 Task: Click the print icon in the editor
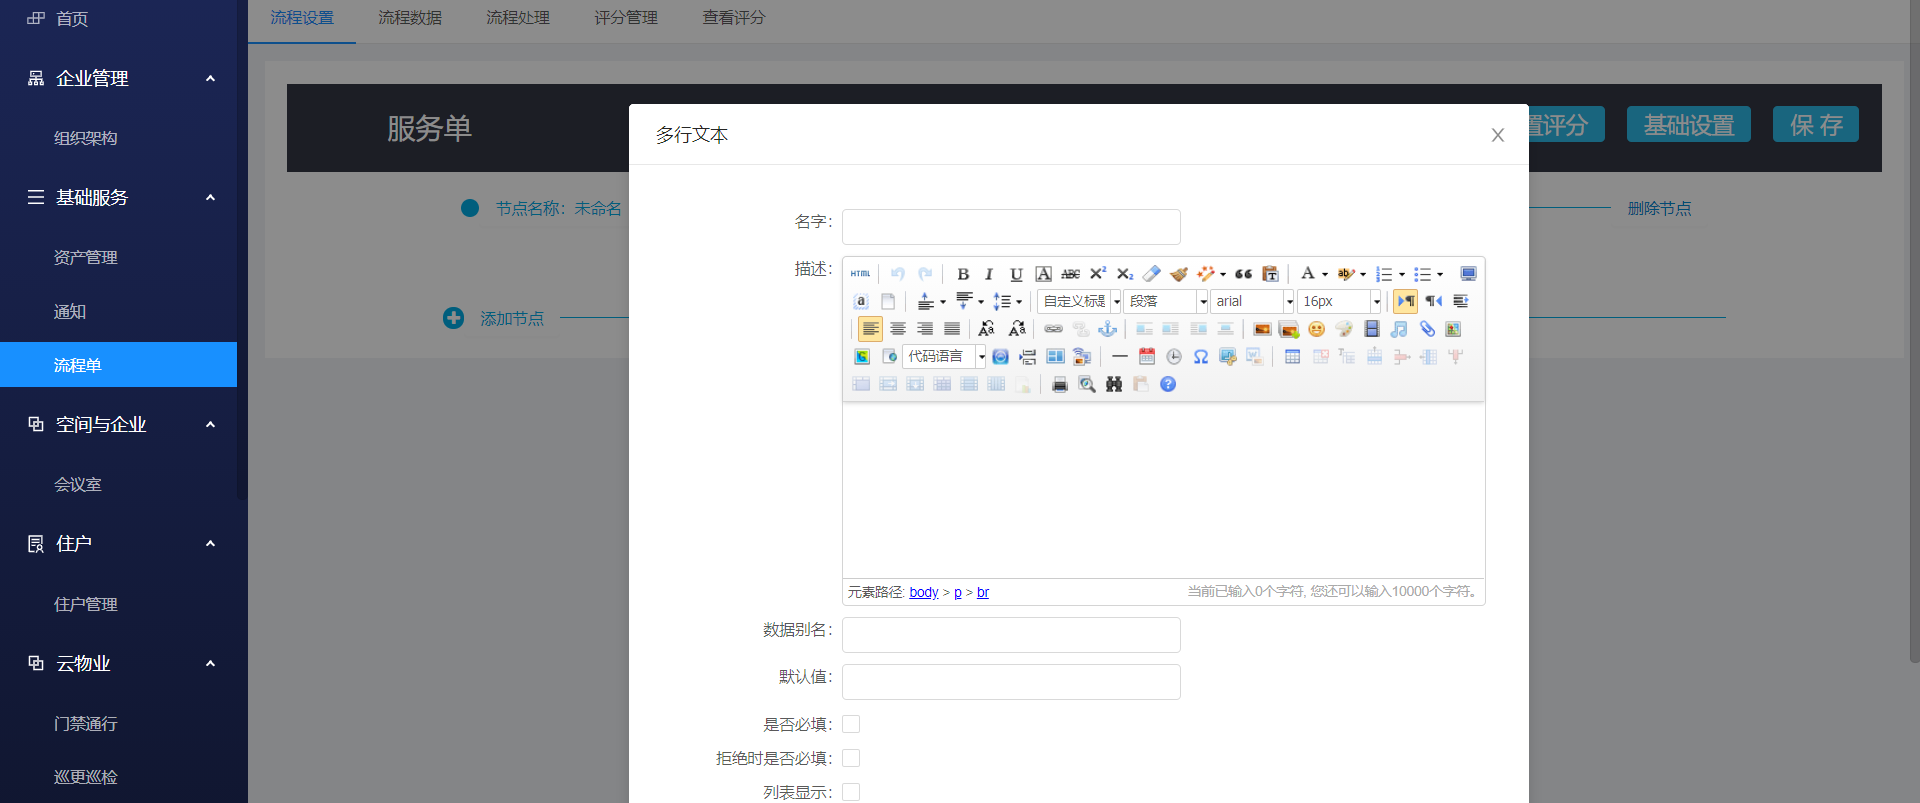click(x=1060, y=385)
